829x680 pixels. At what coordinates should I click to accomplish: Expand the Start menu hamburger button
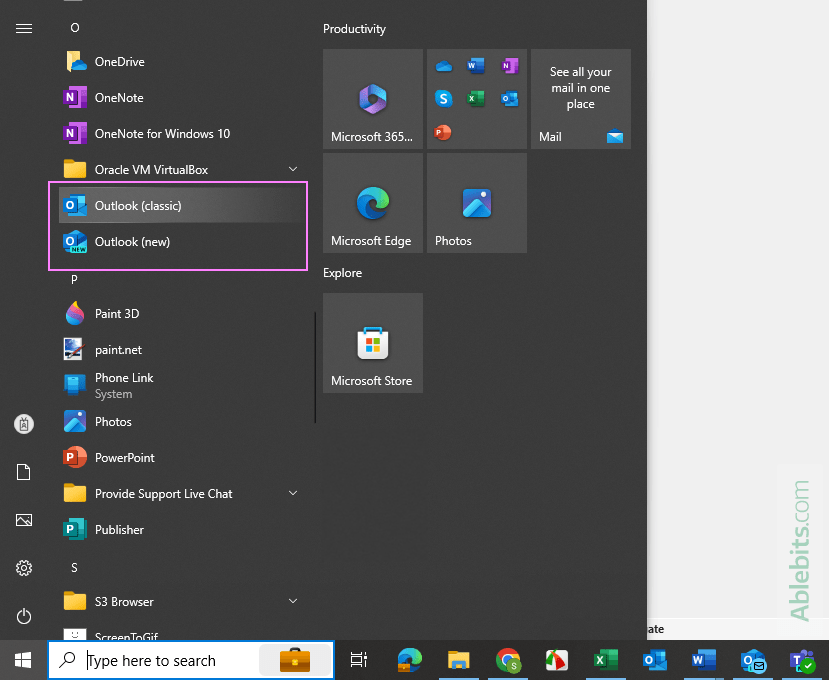pos(24,28)
